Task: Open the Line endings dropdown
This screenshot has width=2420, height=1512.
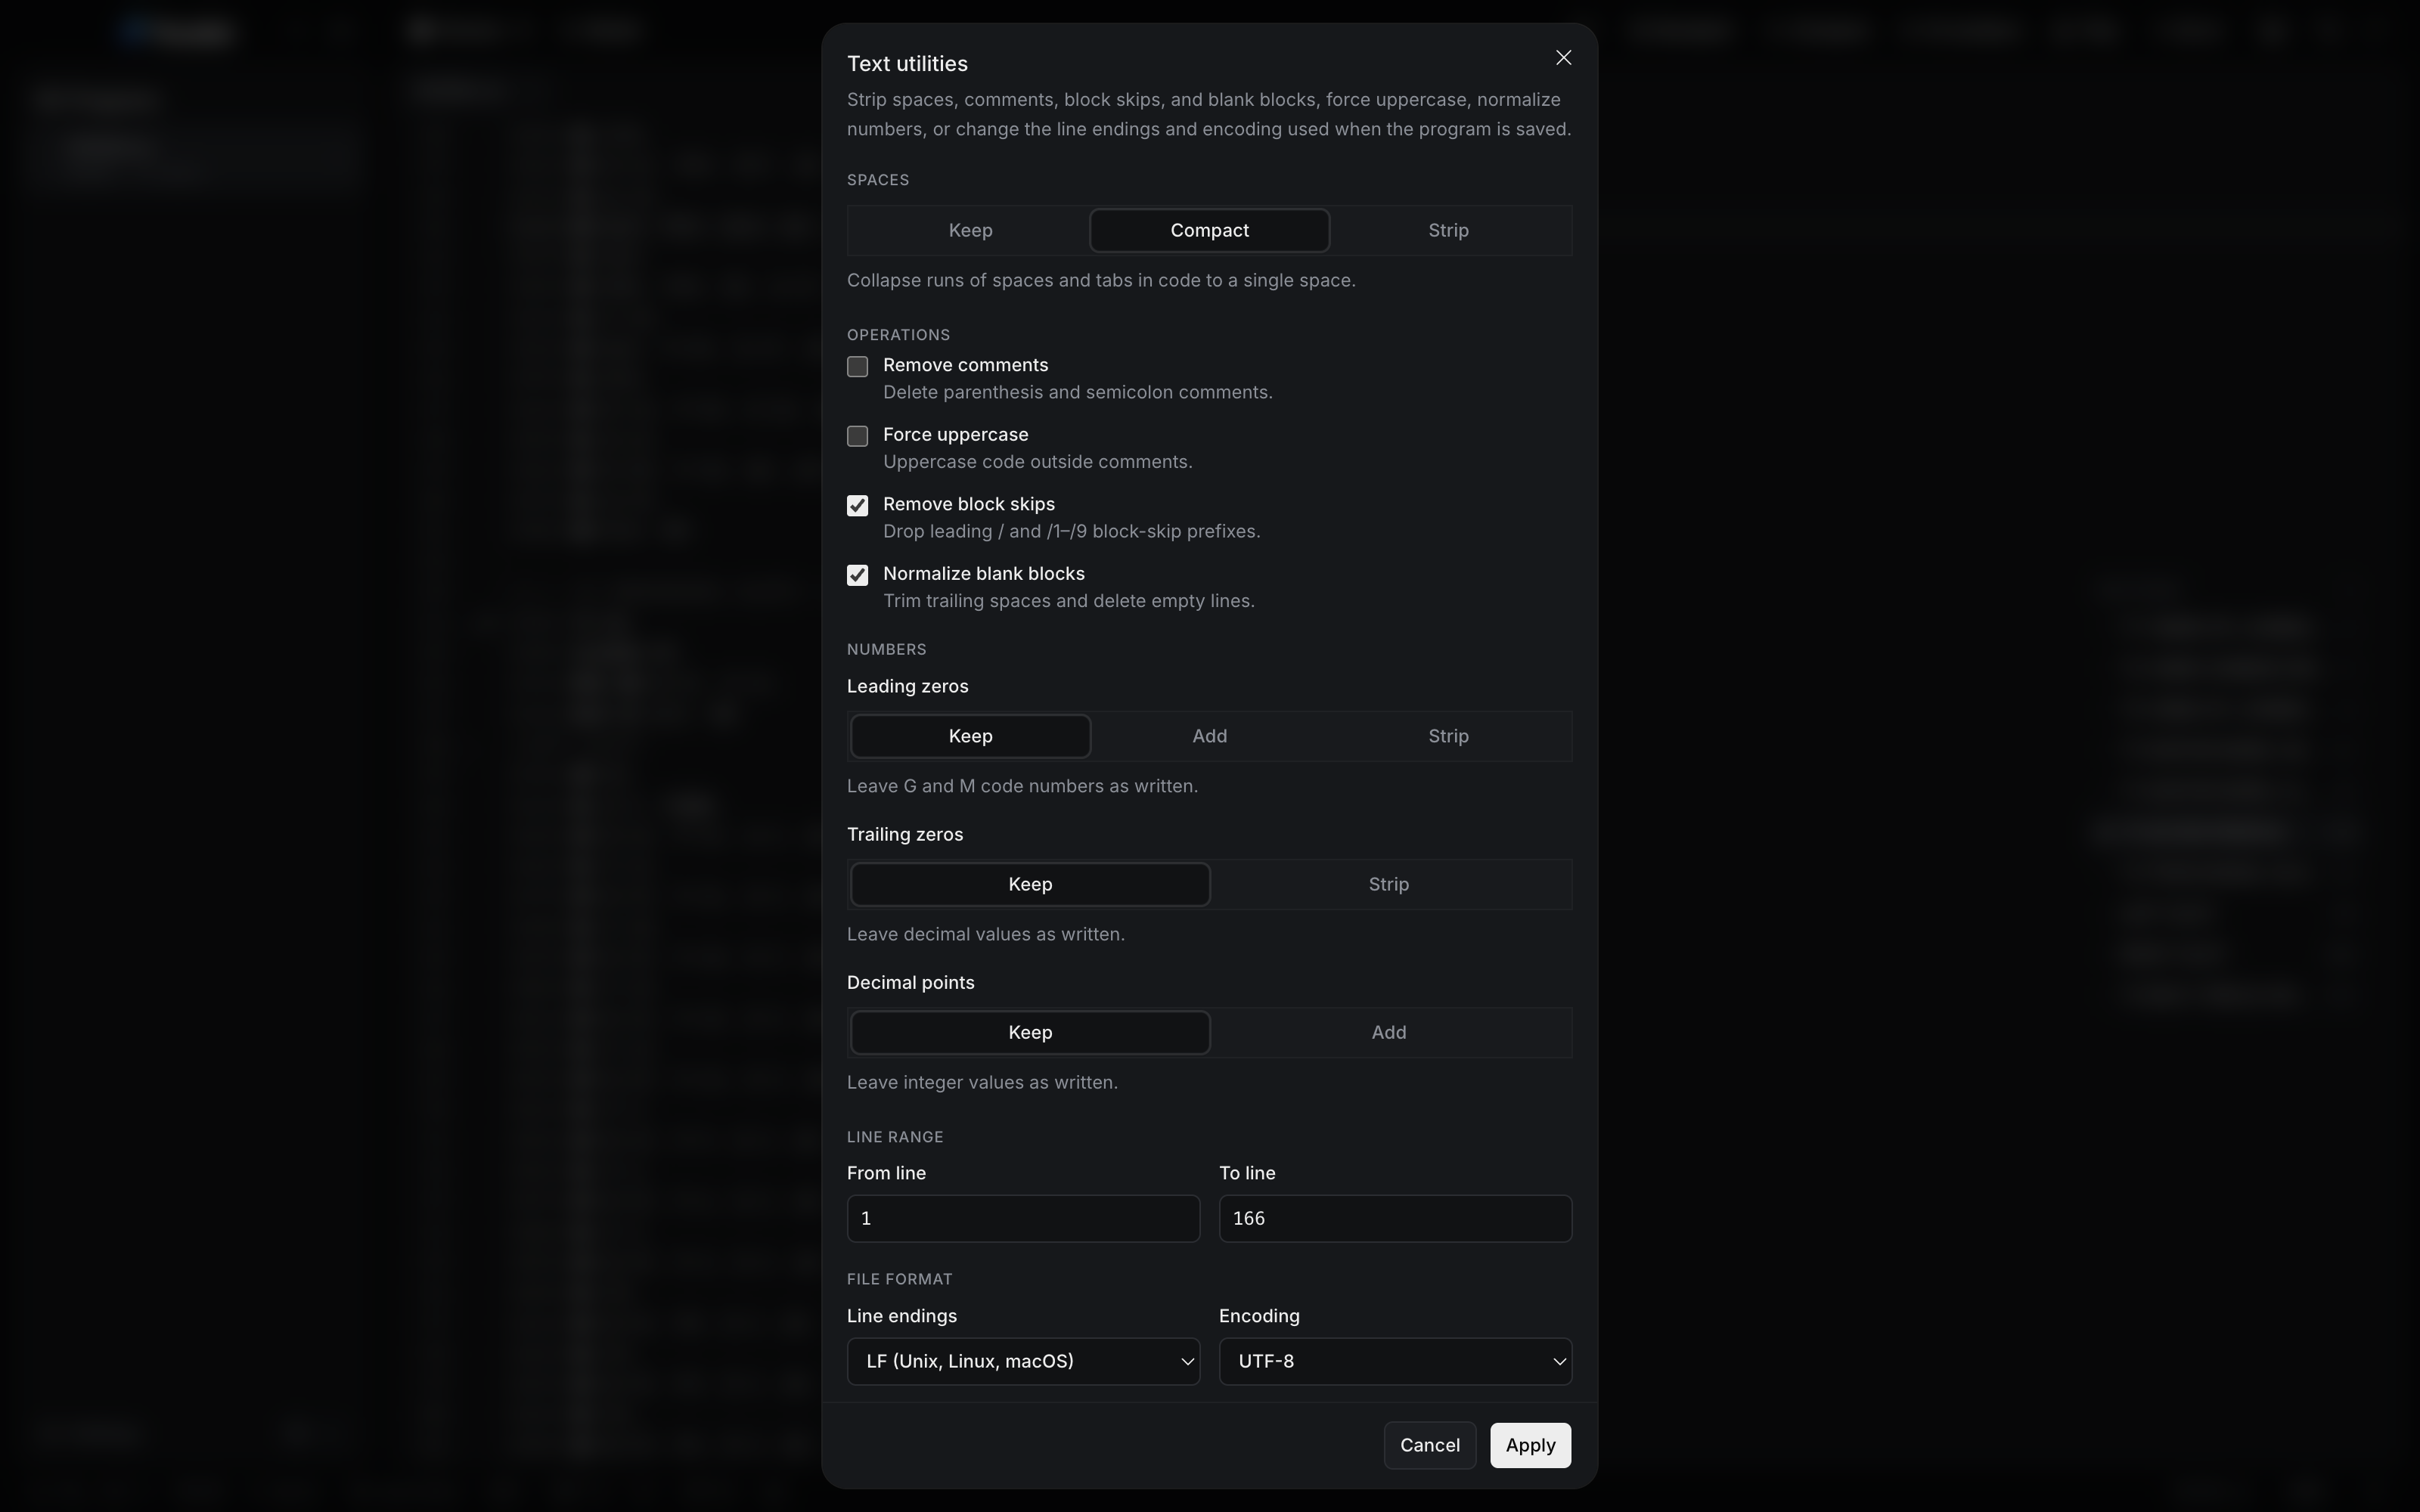Action: click(x=1023, y=1361)
